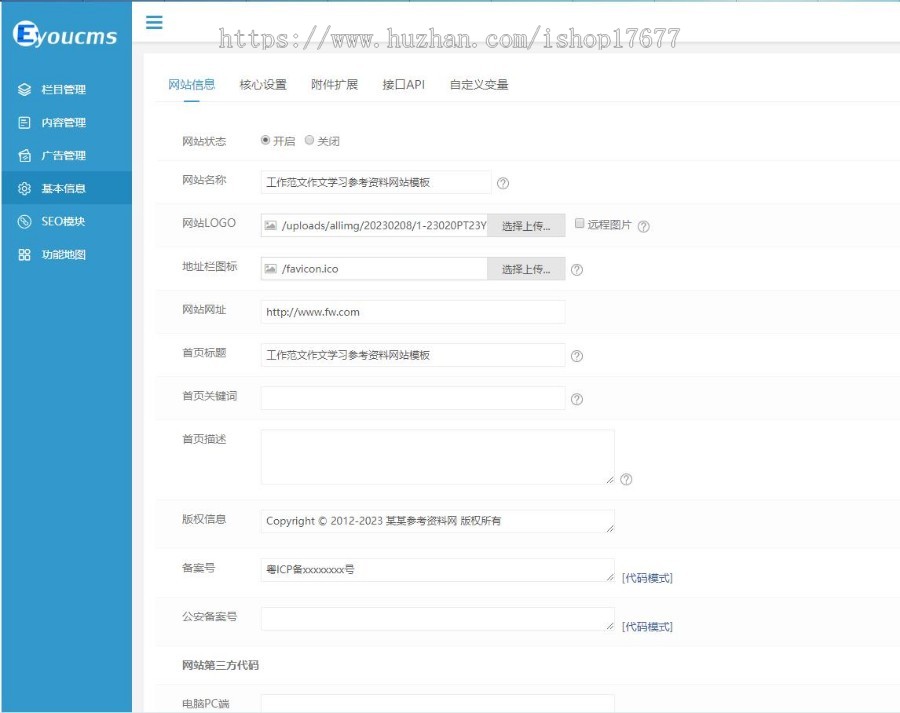This screenshot has width=900, height=713.
Task: Click help icon beside 首页标题
Action: 577,356
